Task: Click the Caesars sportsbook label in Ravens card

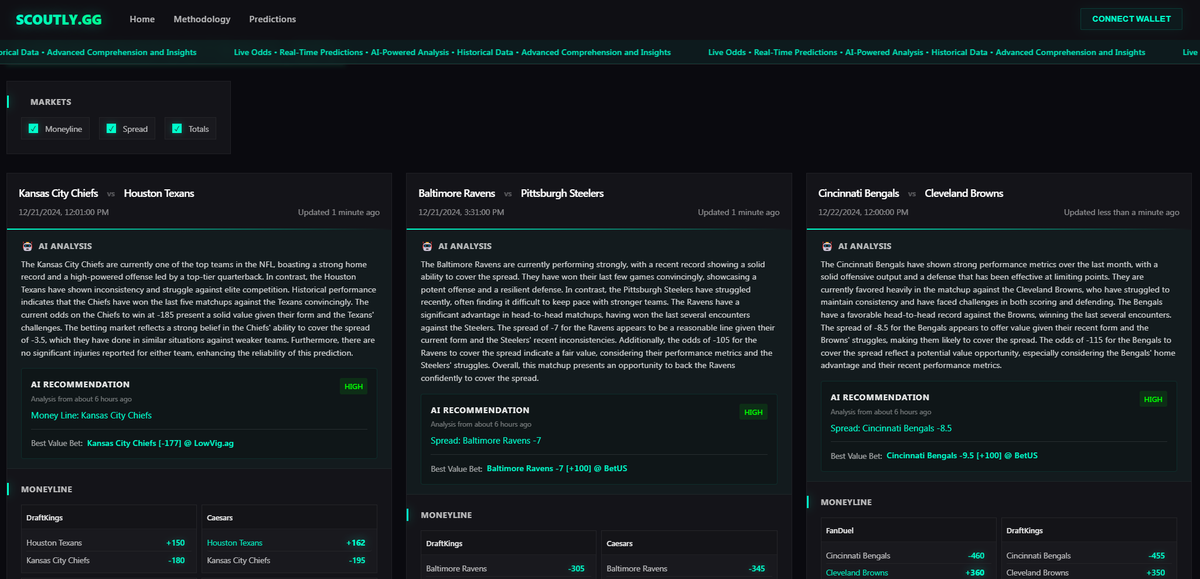Action: pos(620,543)
